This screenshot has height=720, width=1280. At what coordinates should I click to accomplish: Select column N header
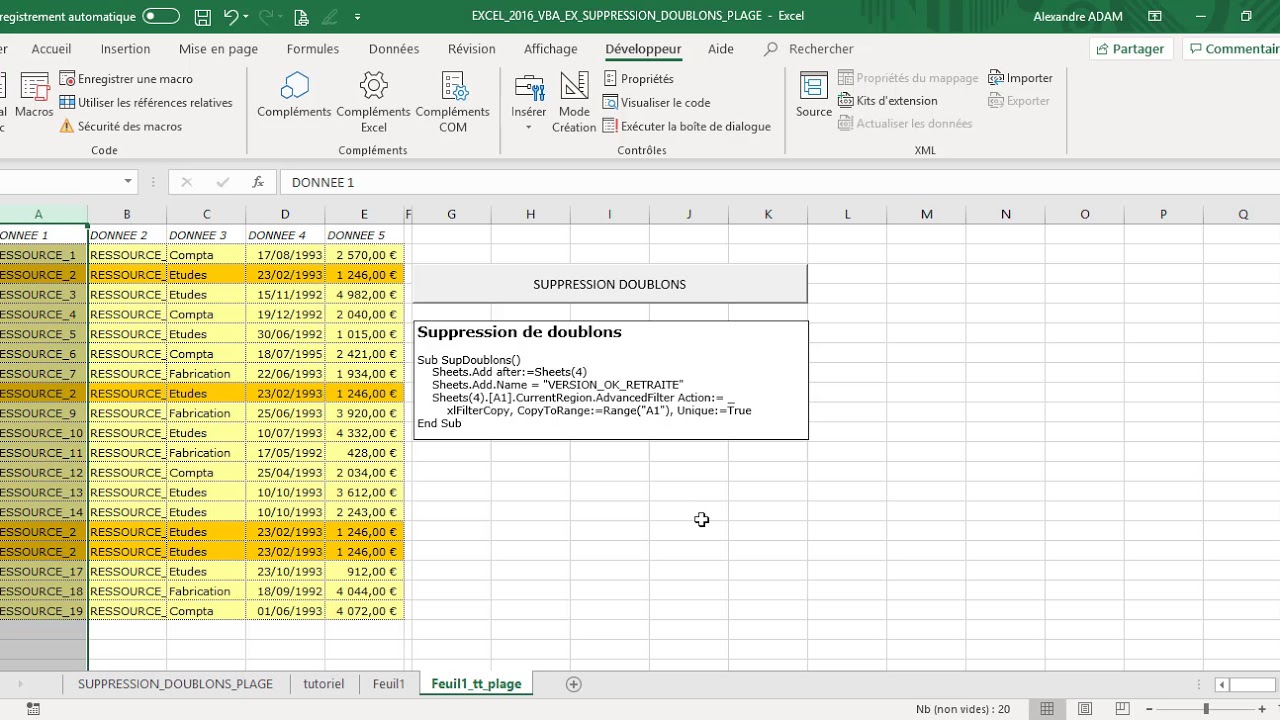(x=1006, y=214)
